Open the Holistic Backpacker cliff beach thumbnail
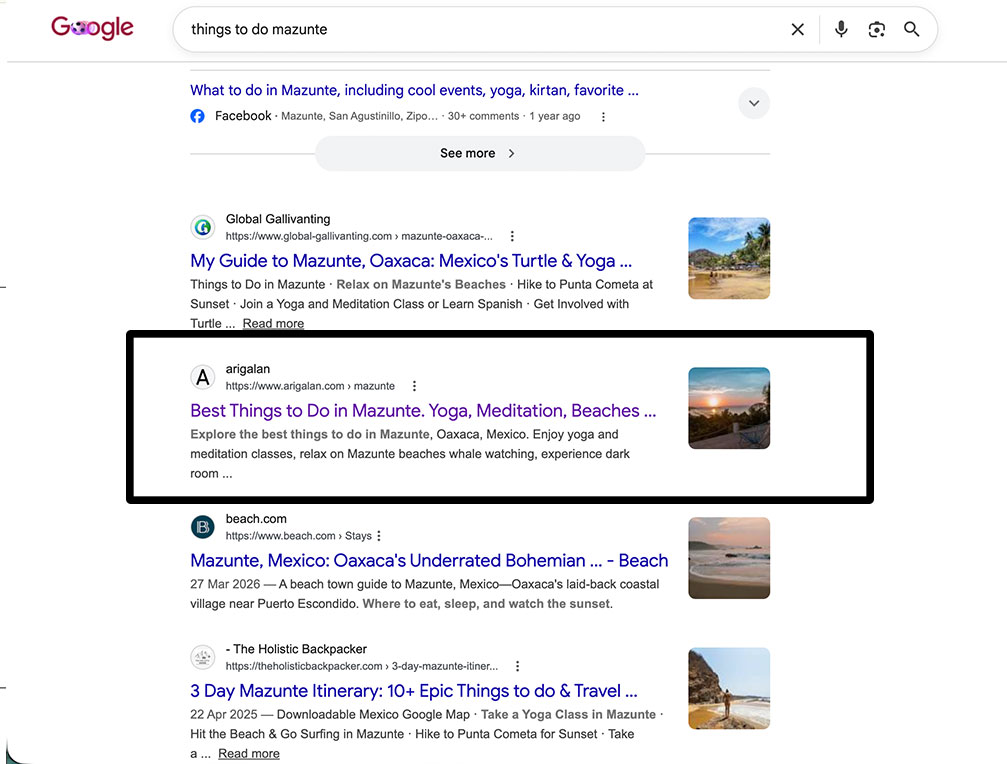1007x764 pixels. (x=729, y=688)
